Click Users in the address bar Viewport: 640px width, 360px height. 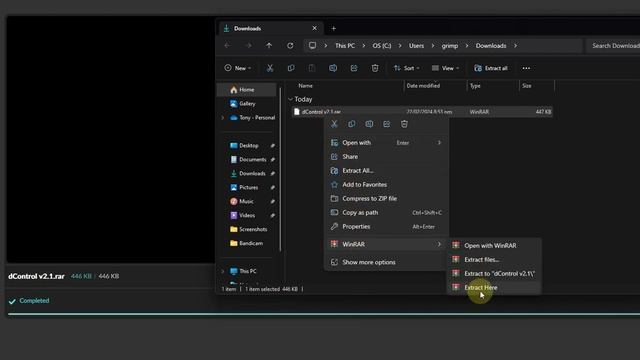tap(416, 46)
